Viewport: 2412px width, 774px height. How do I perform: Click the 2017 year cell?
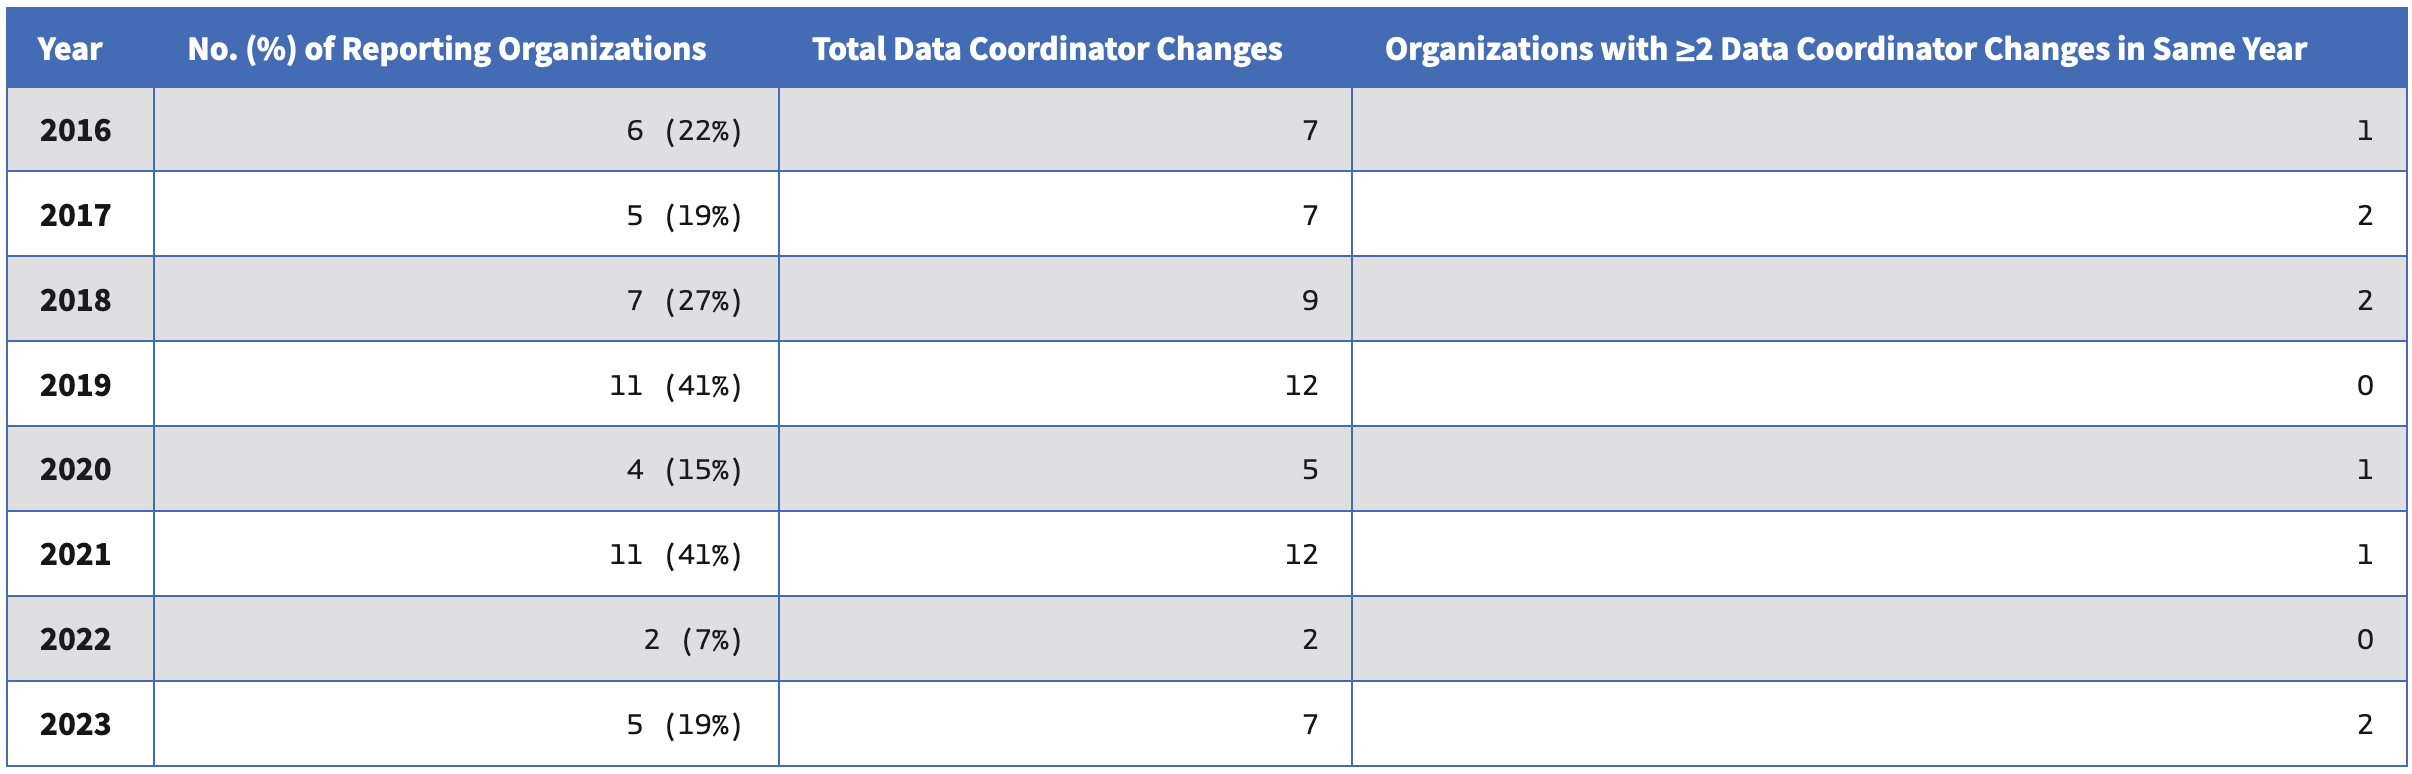pos(76,215)
